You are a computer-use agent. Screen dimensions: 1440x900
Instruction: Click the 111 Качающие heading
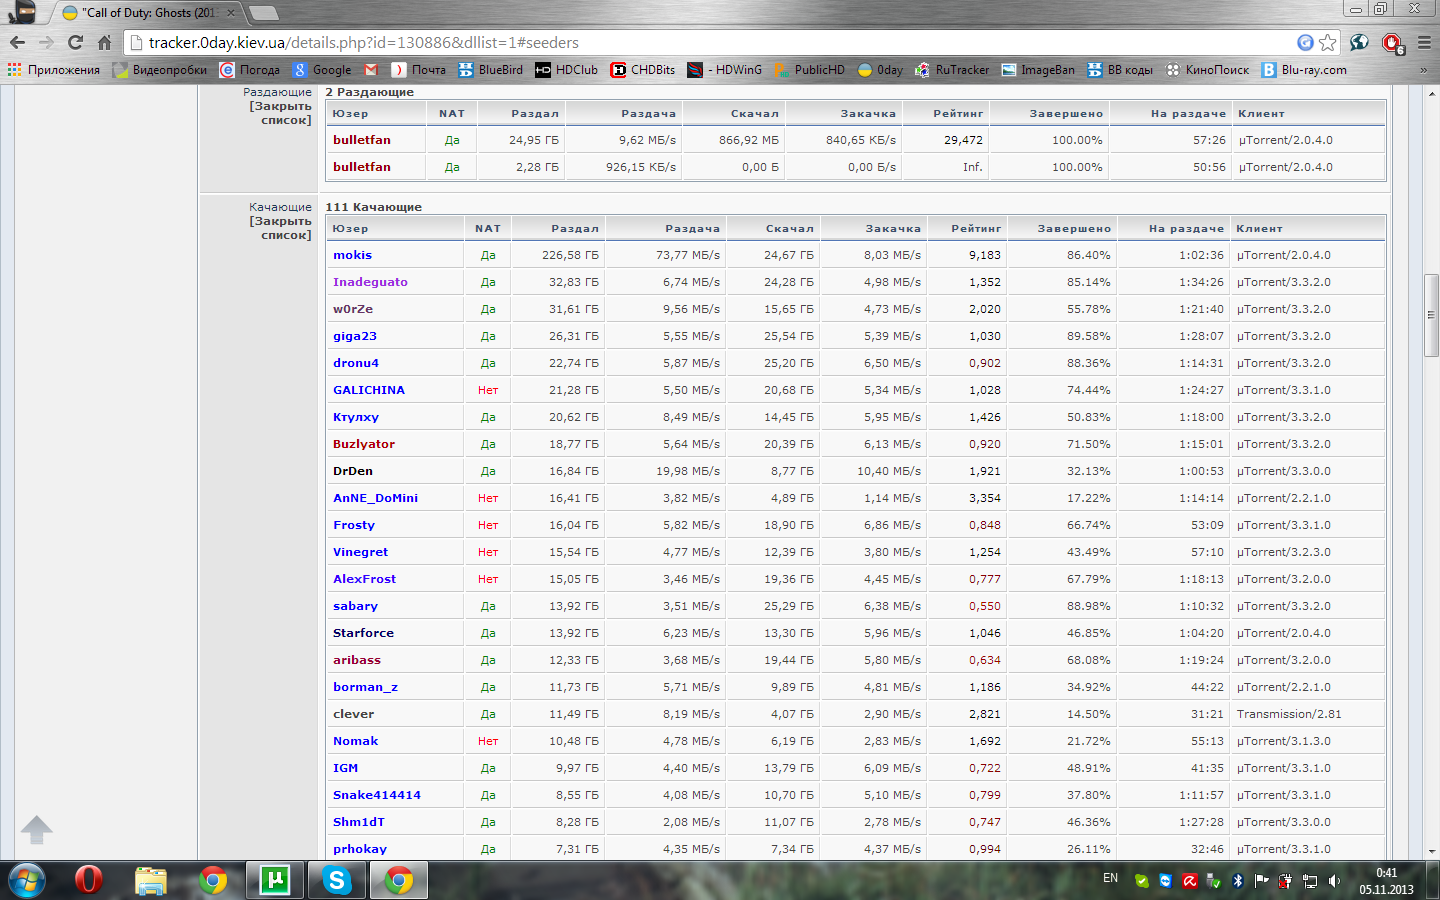pyautogui.click(x=373, y=207)
